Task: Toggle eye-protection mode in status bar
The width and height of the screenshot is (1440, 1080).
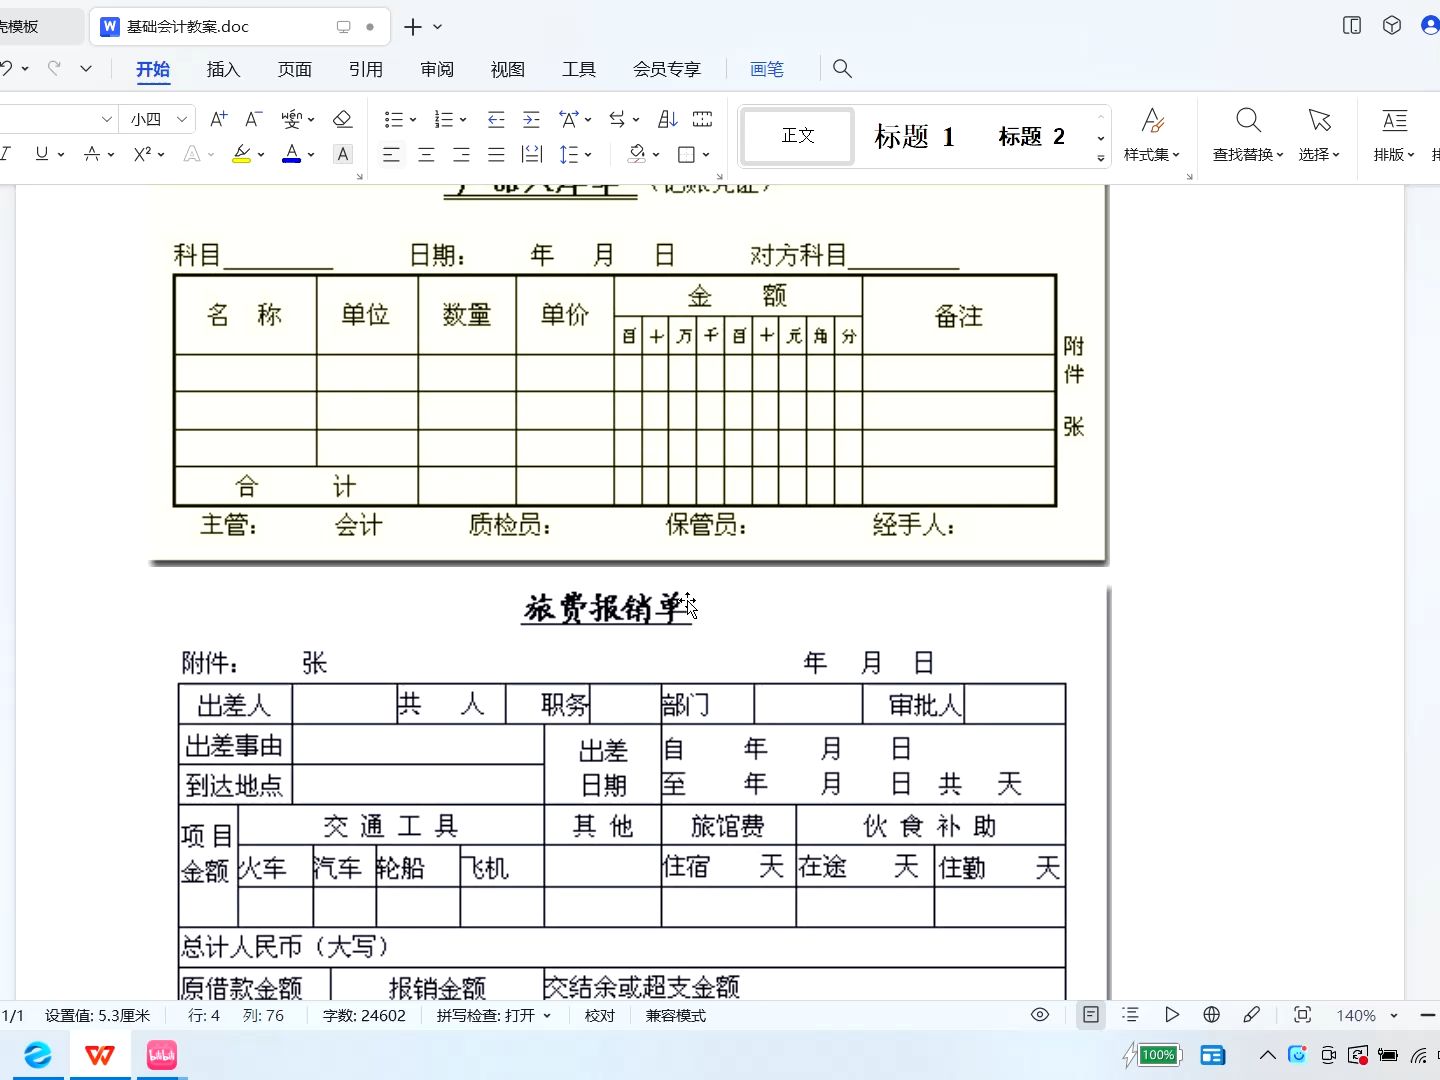Action: [x=1040, y=1015]
